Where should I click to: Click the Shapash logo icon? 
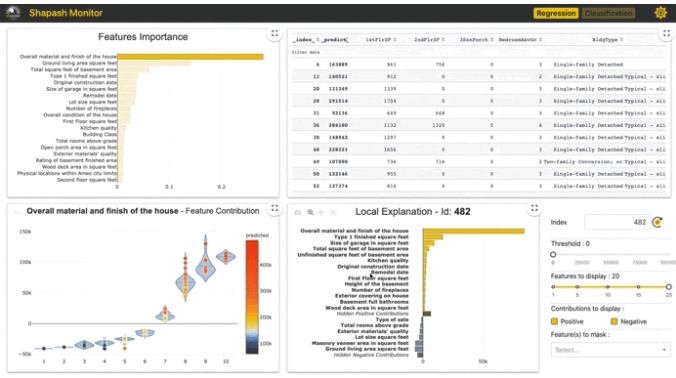click(13, 13)
